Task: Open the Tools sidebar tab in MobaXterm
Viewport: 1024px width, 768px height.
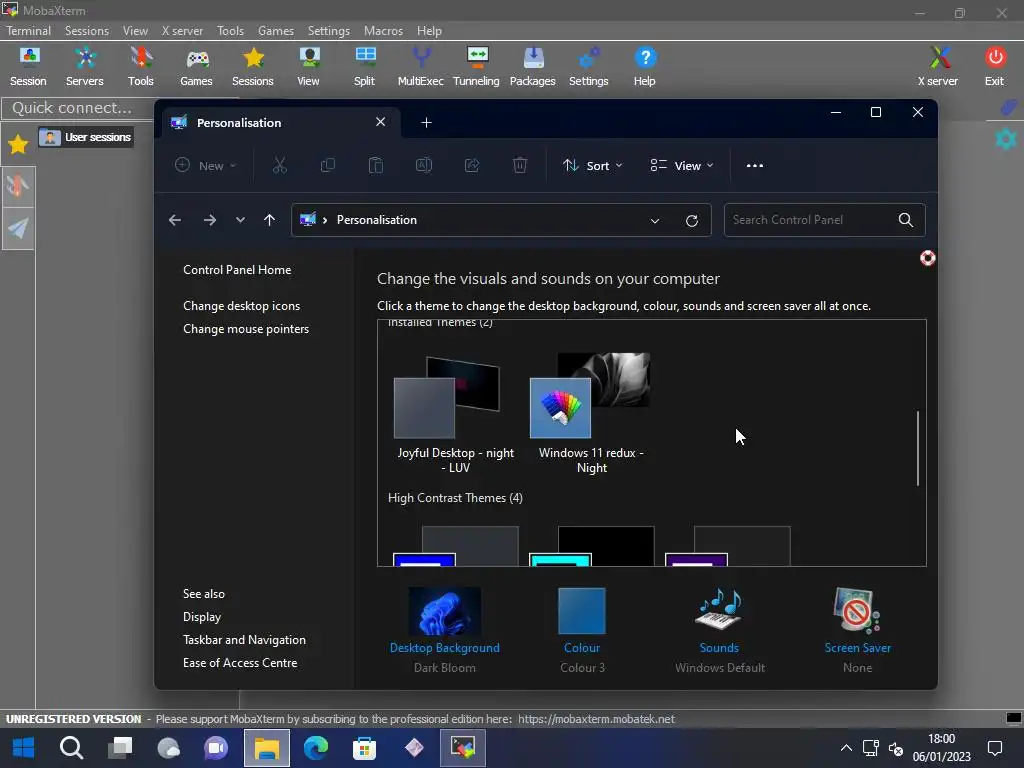Action: pyautogui.click(x=18, y=187)
